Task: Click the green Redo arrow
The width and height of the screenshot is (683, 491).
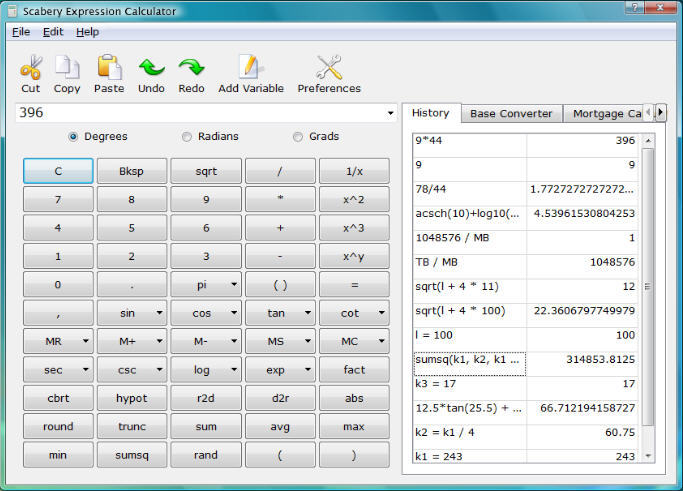Action: tap(191, 68)
